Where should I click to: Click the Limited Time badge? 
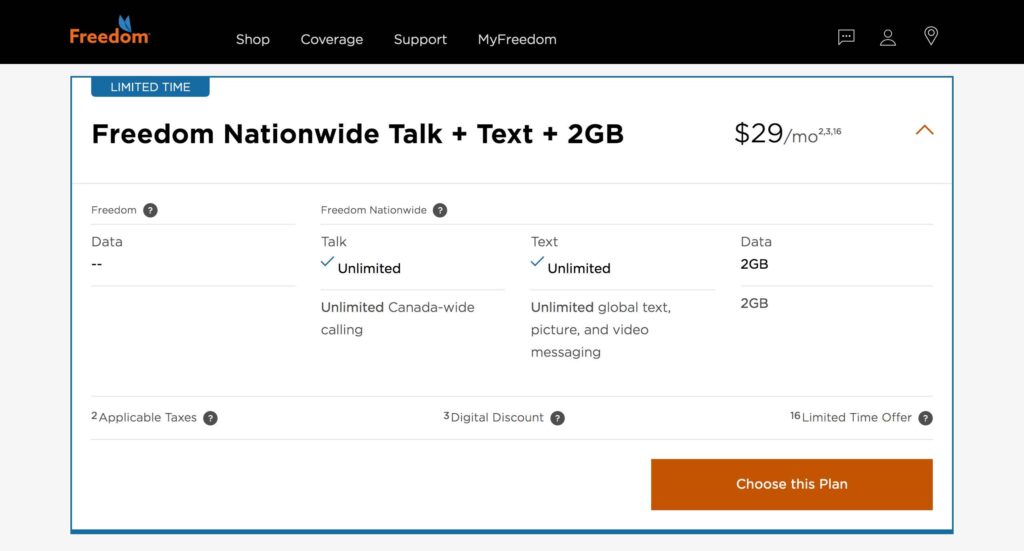(x=150, y=87)
